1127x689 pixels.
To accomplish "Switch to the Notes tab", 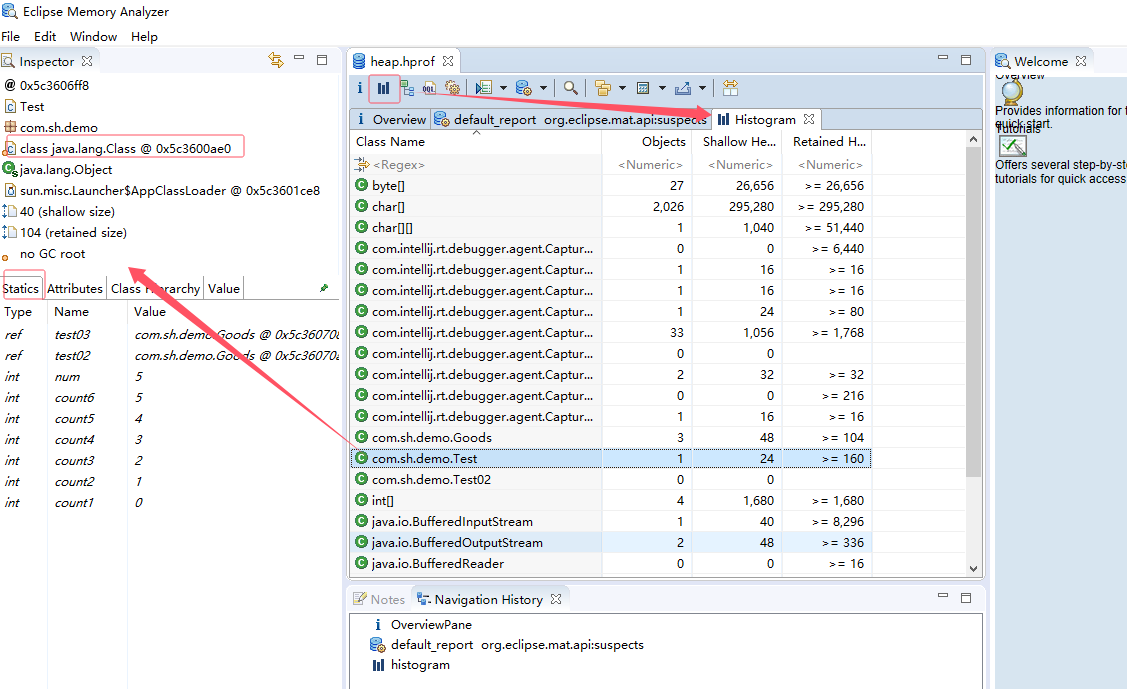I will coord(380,599).
